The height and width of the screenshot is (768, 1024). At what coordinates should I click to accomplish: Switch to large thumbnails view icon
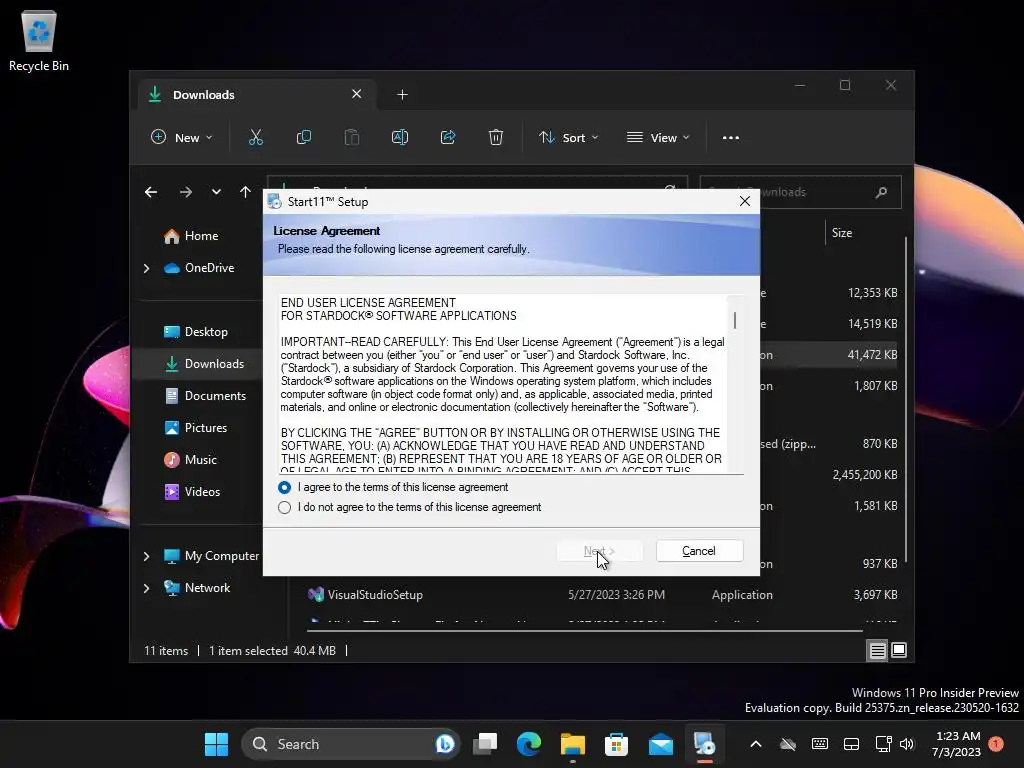[x=899, y=650]
